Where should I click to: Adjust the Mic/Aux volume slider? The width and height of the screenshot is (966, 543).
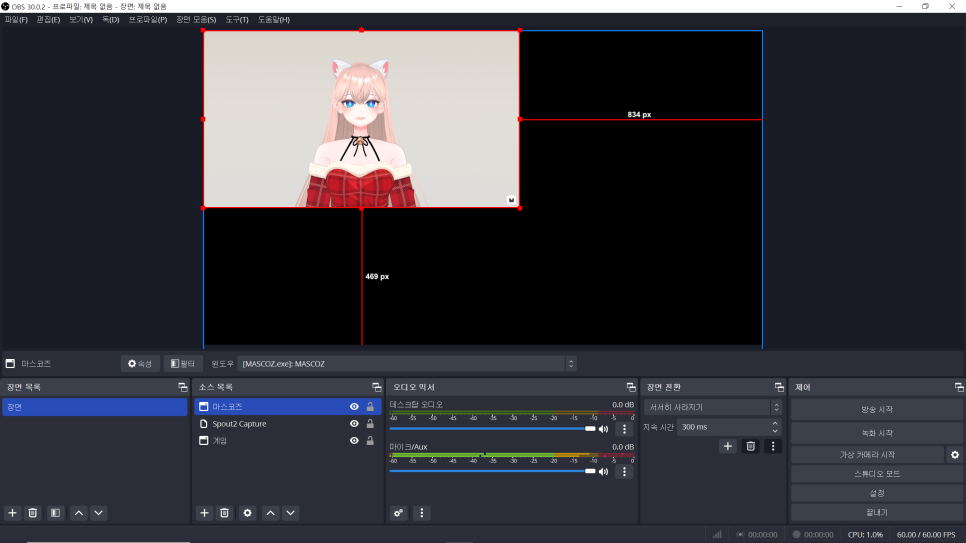pyautogui.click(x=492, y=472)
